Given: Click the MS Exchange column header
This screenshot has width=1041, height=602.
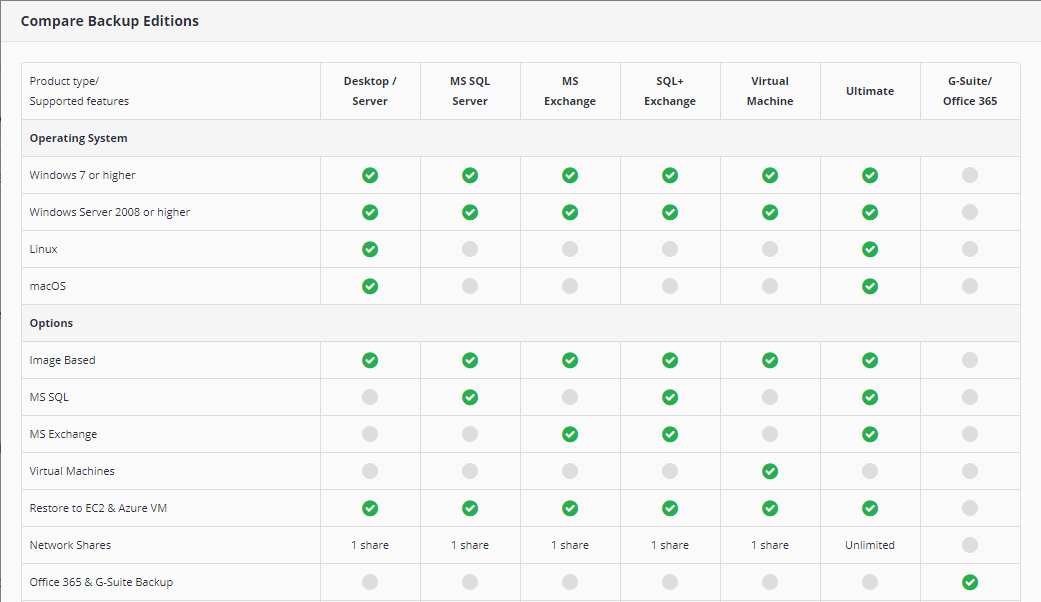Looking at the screenshot, I should click(x=570, y=91).
